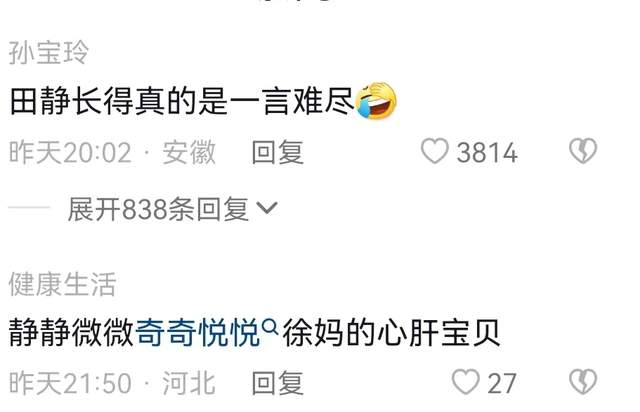
Task: Tap the 河北 location label
Action: (x=189, y=383)
